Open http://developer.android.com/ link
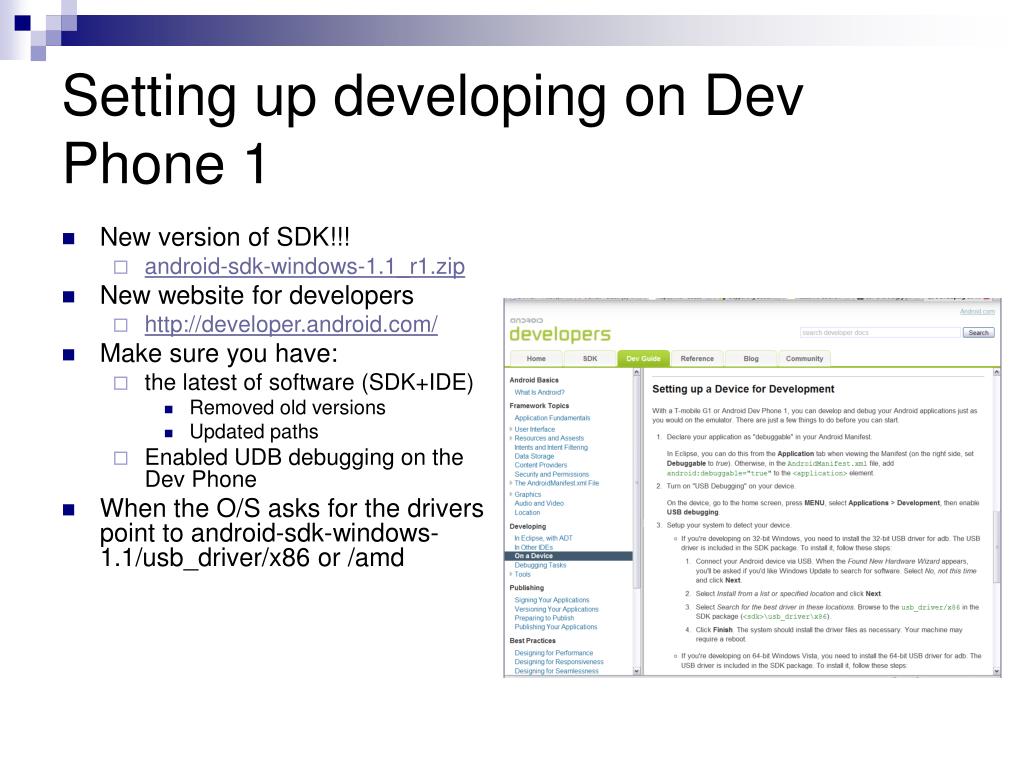 tap(291, 325)
